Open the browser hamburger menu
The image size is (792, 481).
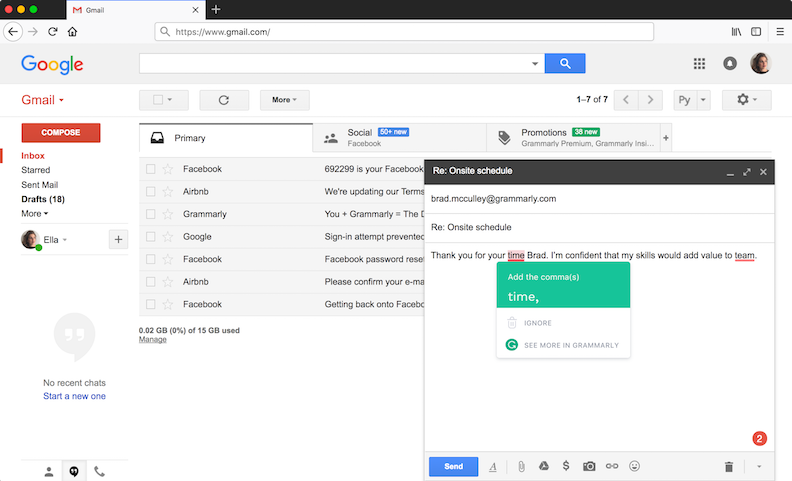[x=780, y=31]
